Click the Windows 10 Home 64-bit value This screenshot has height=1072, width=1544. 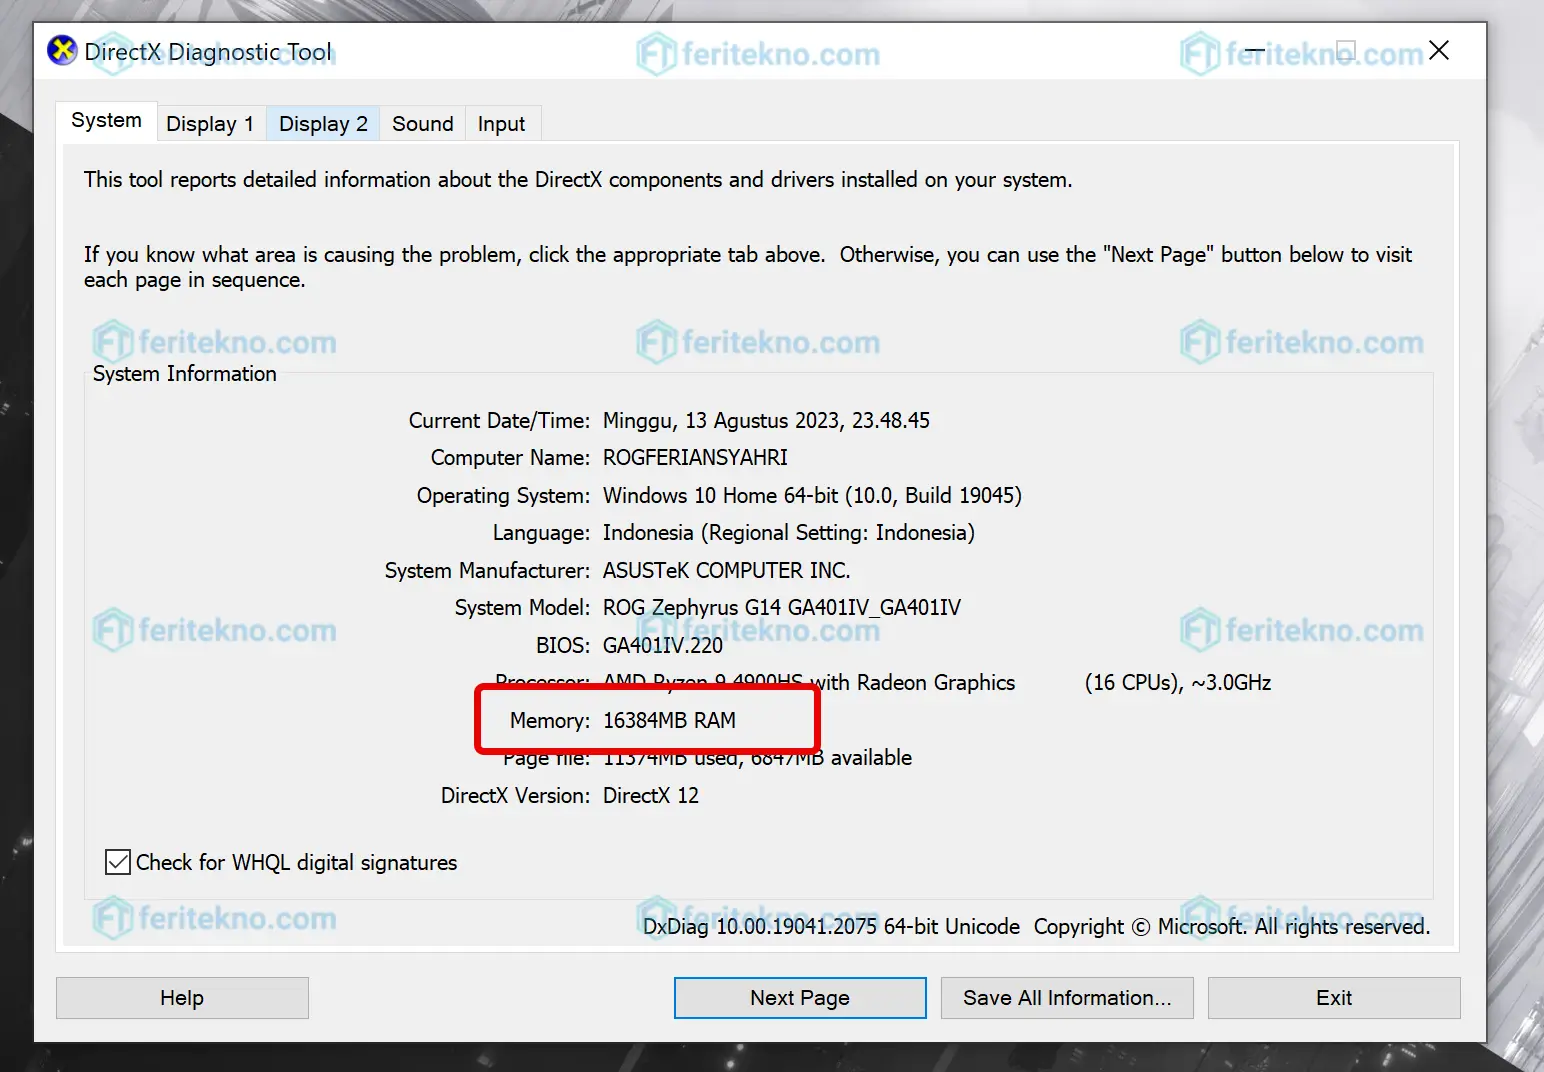pos(812,496)
